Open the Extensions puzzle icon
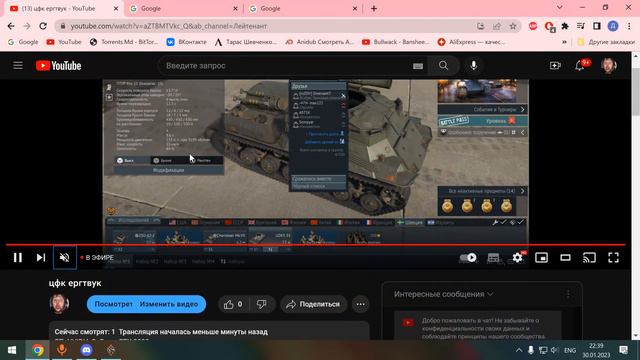 (x=565, y=26)
